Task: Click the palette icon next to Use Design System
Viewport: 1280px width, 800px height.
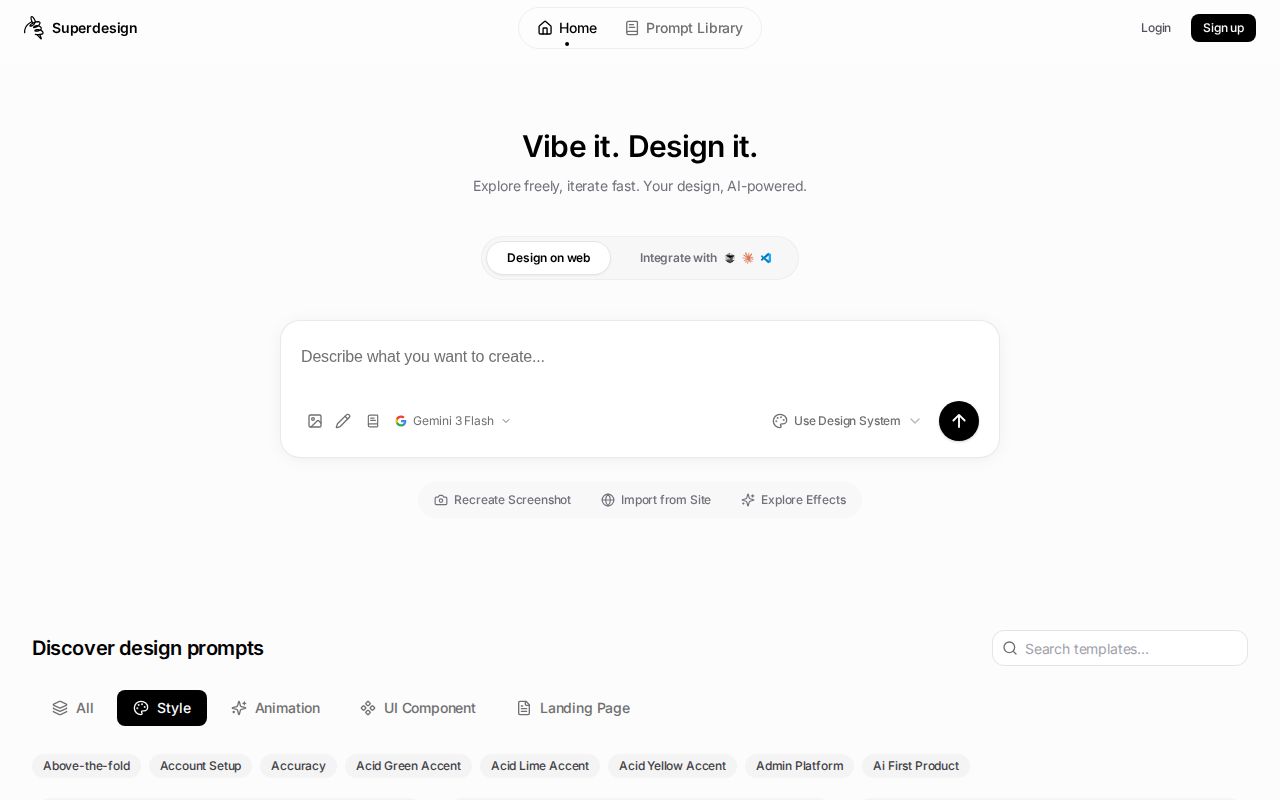Action: 780,421
